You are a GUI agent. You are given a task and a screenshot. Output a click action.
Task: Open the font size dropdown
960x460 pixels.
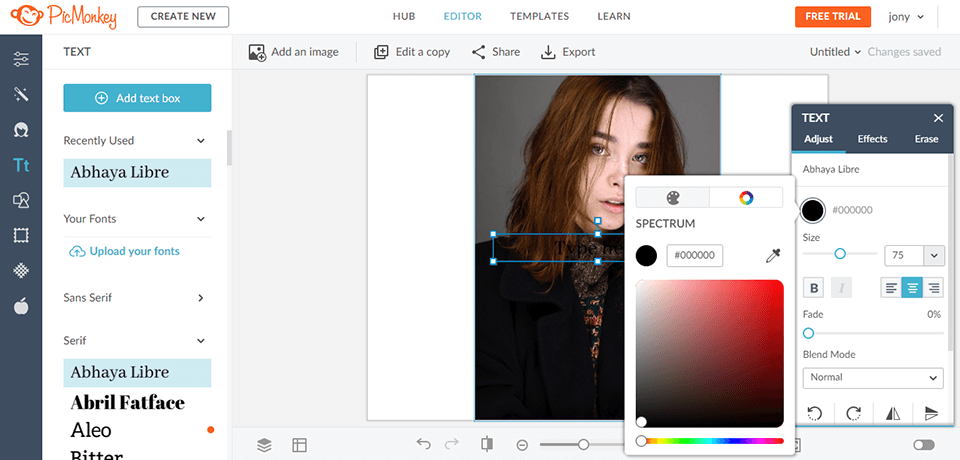pos(934,255)
